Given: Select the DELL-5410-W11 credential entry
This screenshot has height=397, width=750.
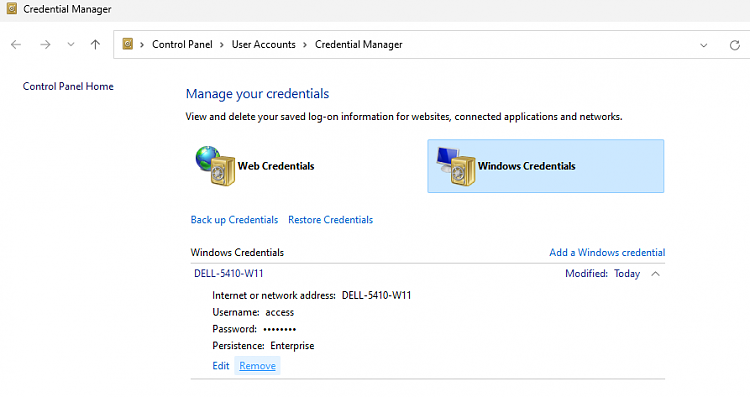Looking at the screenshot, I should tap(229, 274).
